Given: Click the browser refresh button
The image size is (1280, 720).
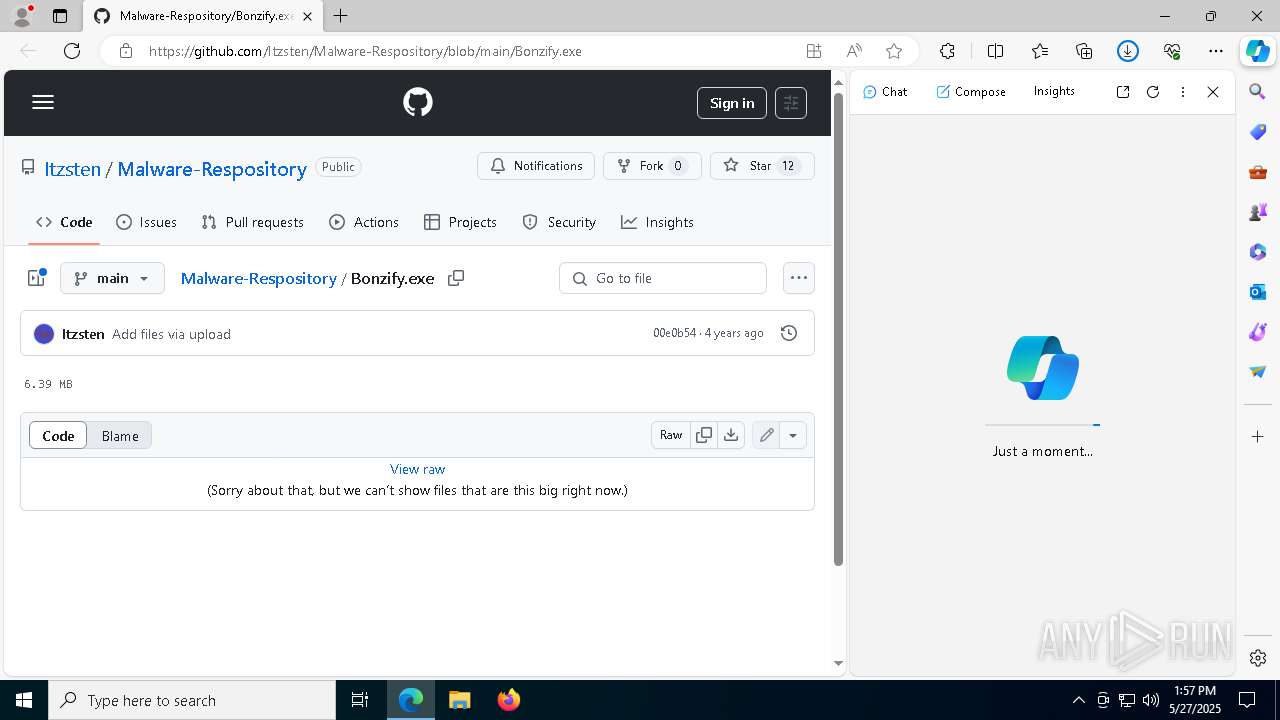Looking at the screenshot, I should 72,51.
